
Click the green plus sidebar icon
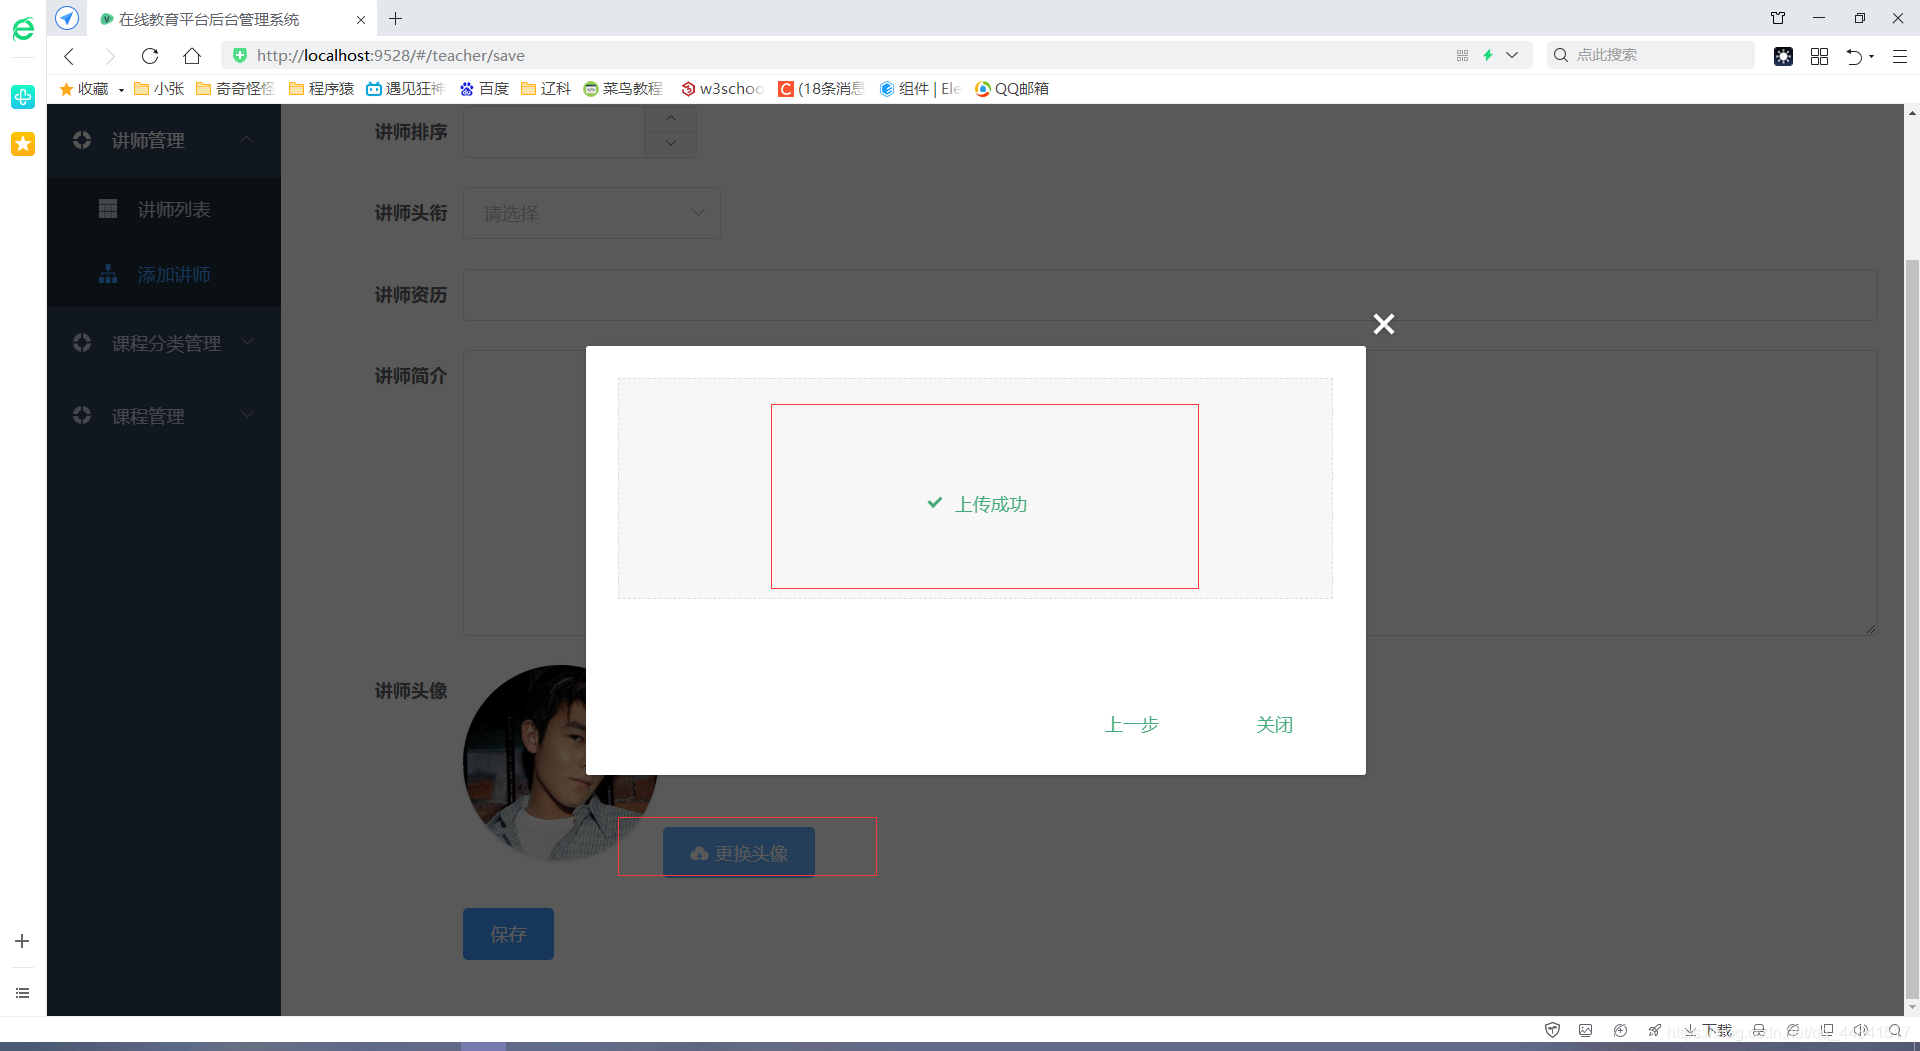[x=23, y=97]
